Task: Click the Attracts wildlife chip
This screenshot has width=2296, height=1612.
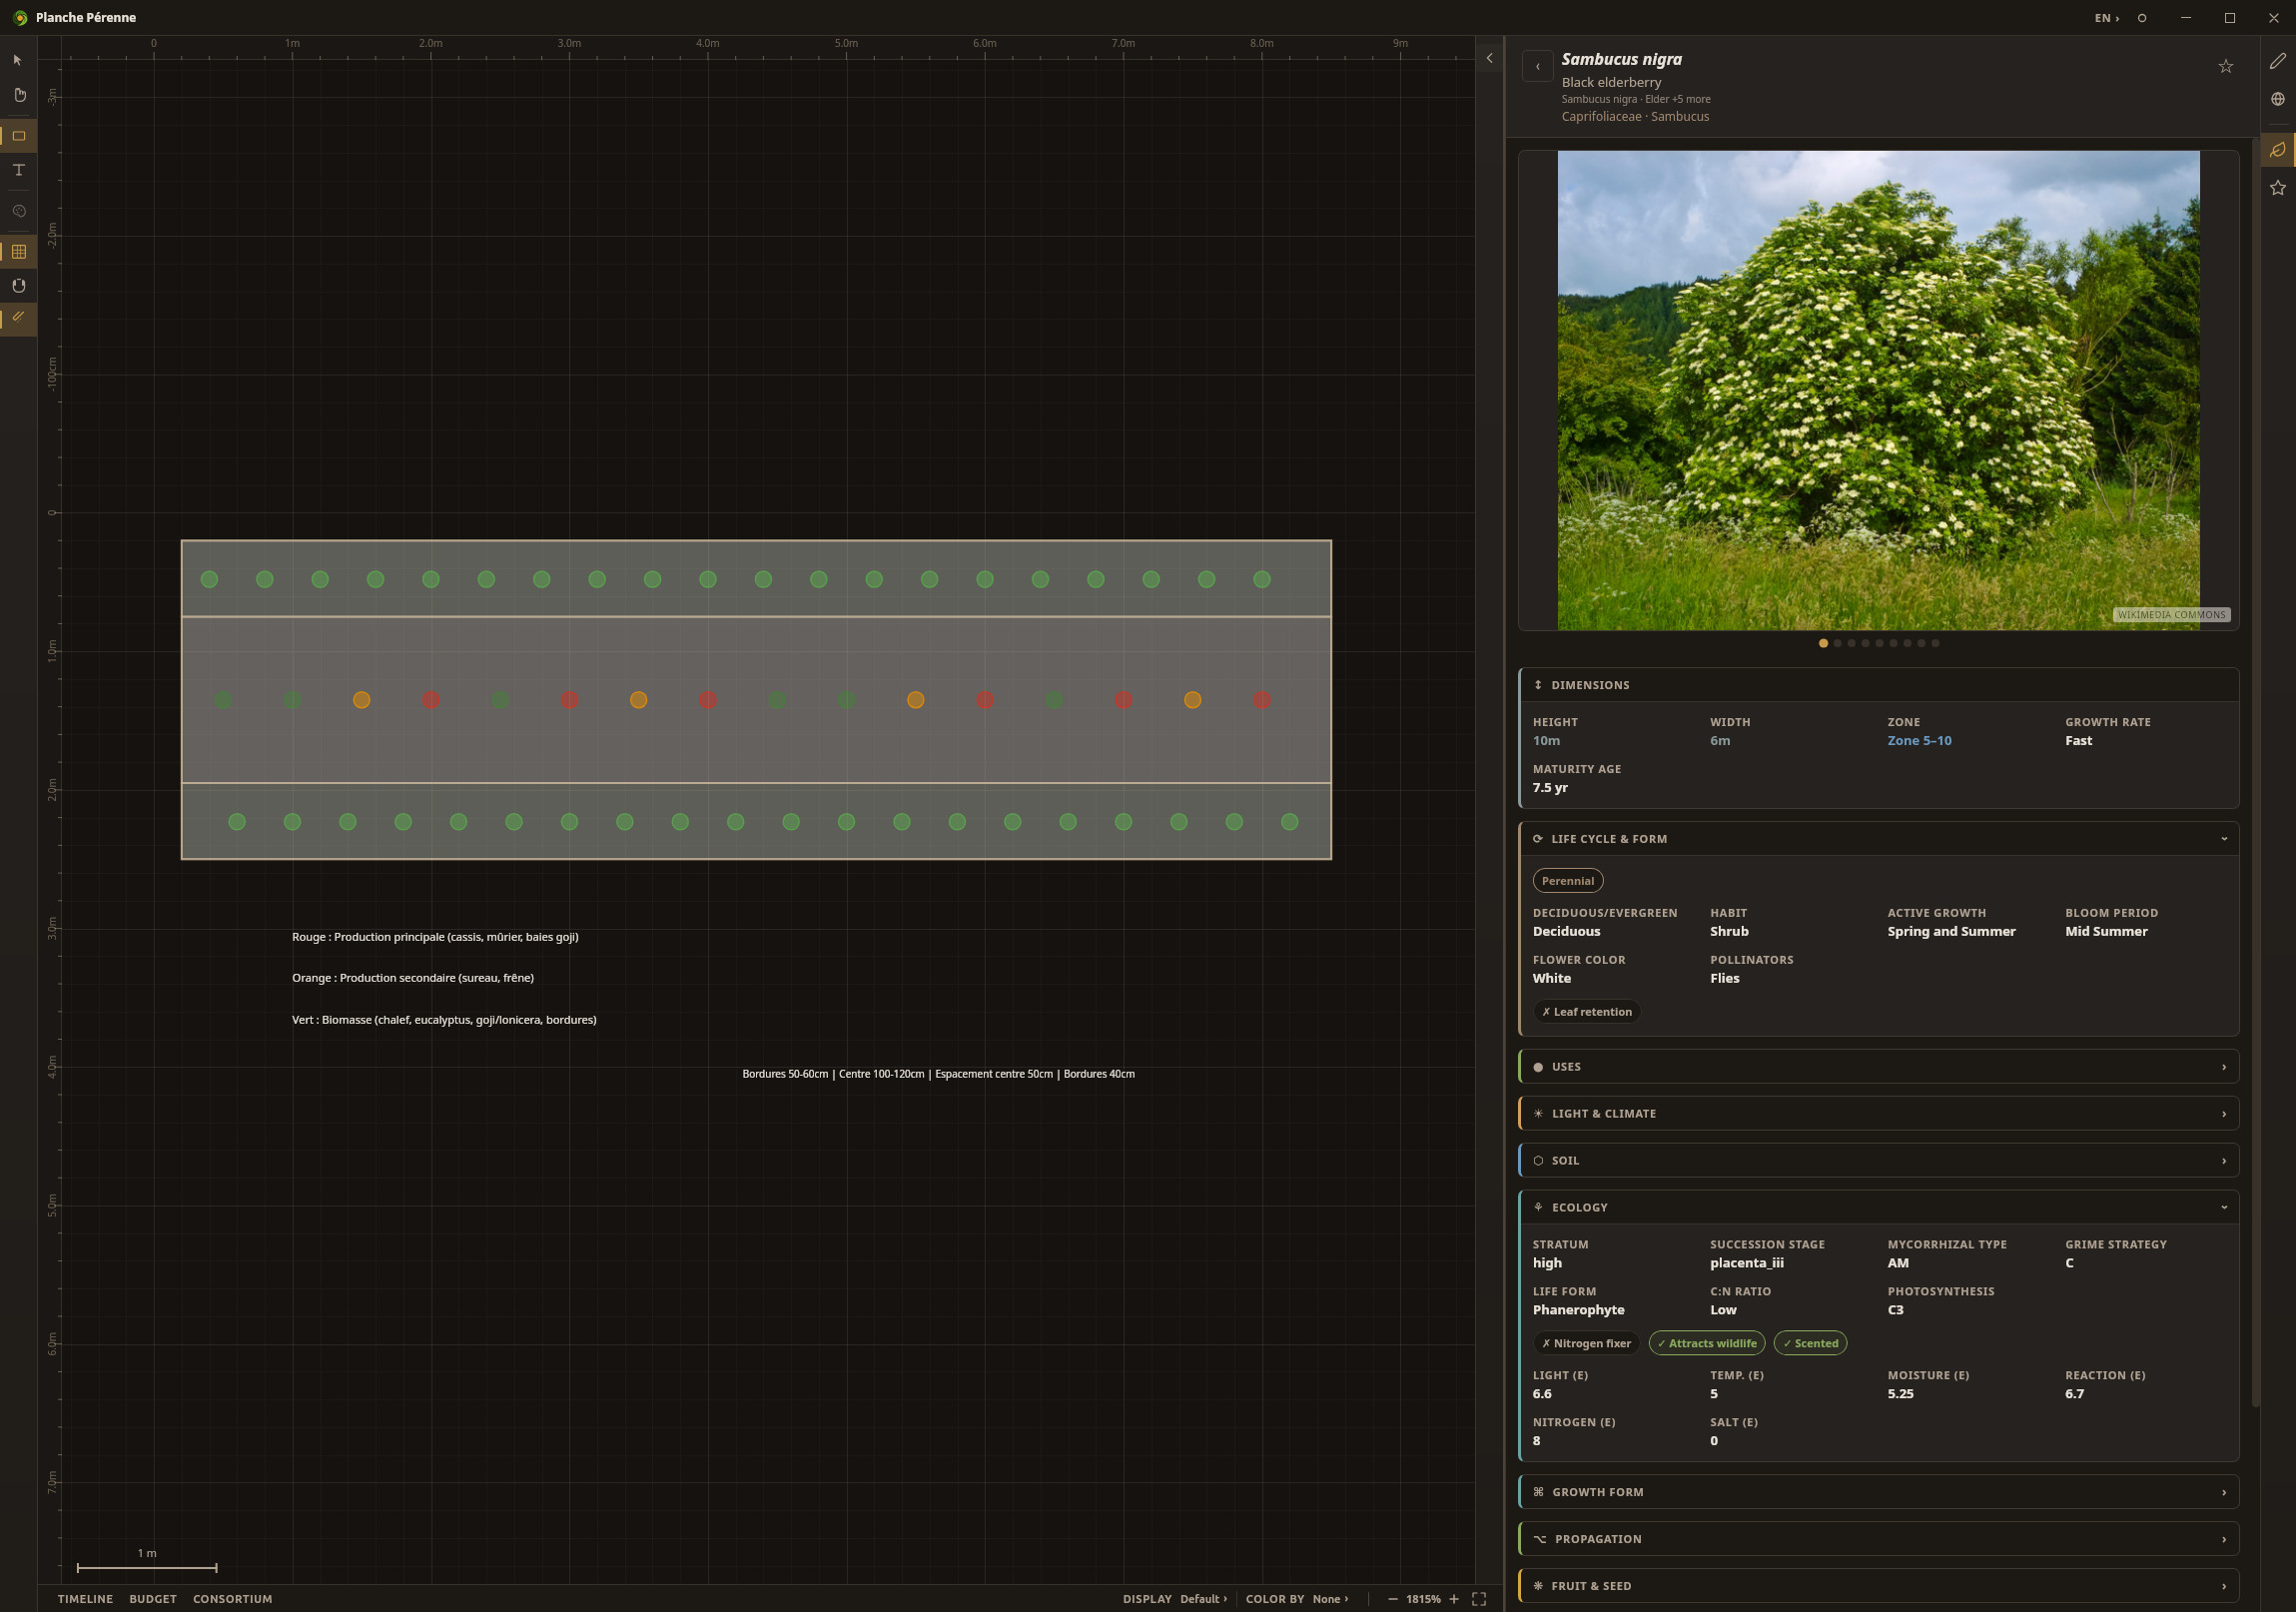Action: (1707, 1344)
